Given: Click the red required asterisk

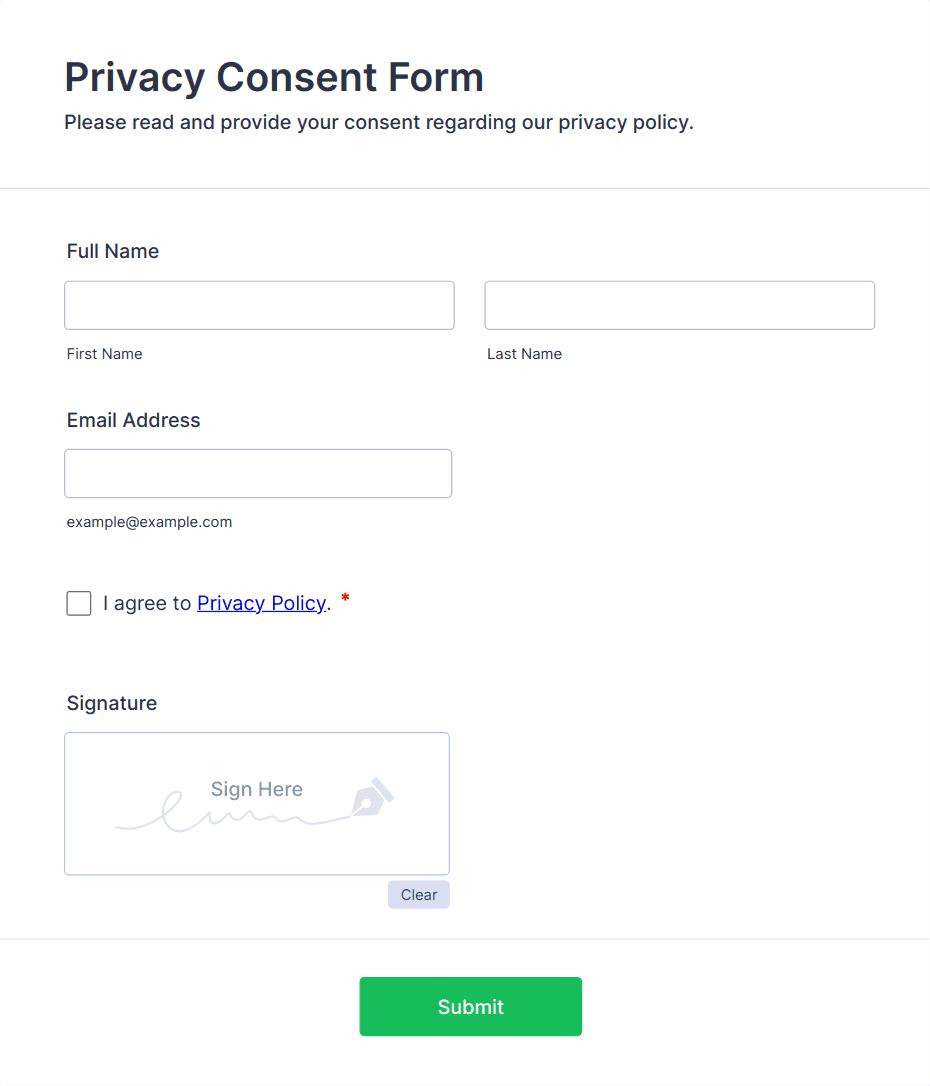Looking at the screenshot, I should pos(345,599).
